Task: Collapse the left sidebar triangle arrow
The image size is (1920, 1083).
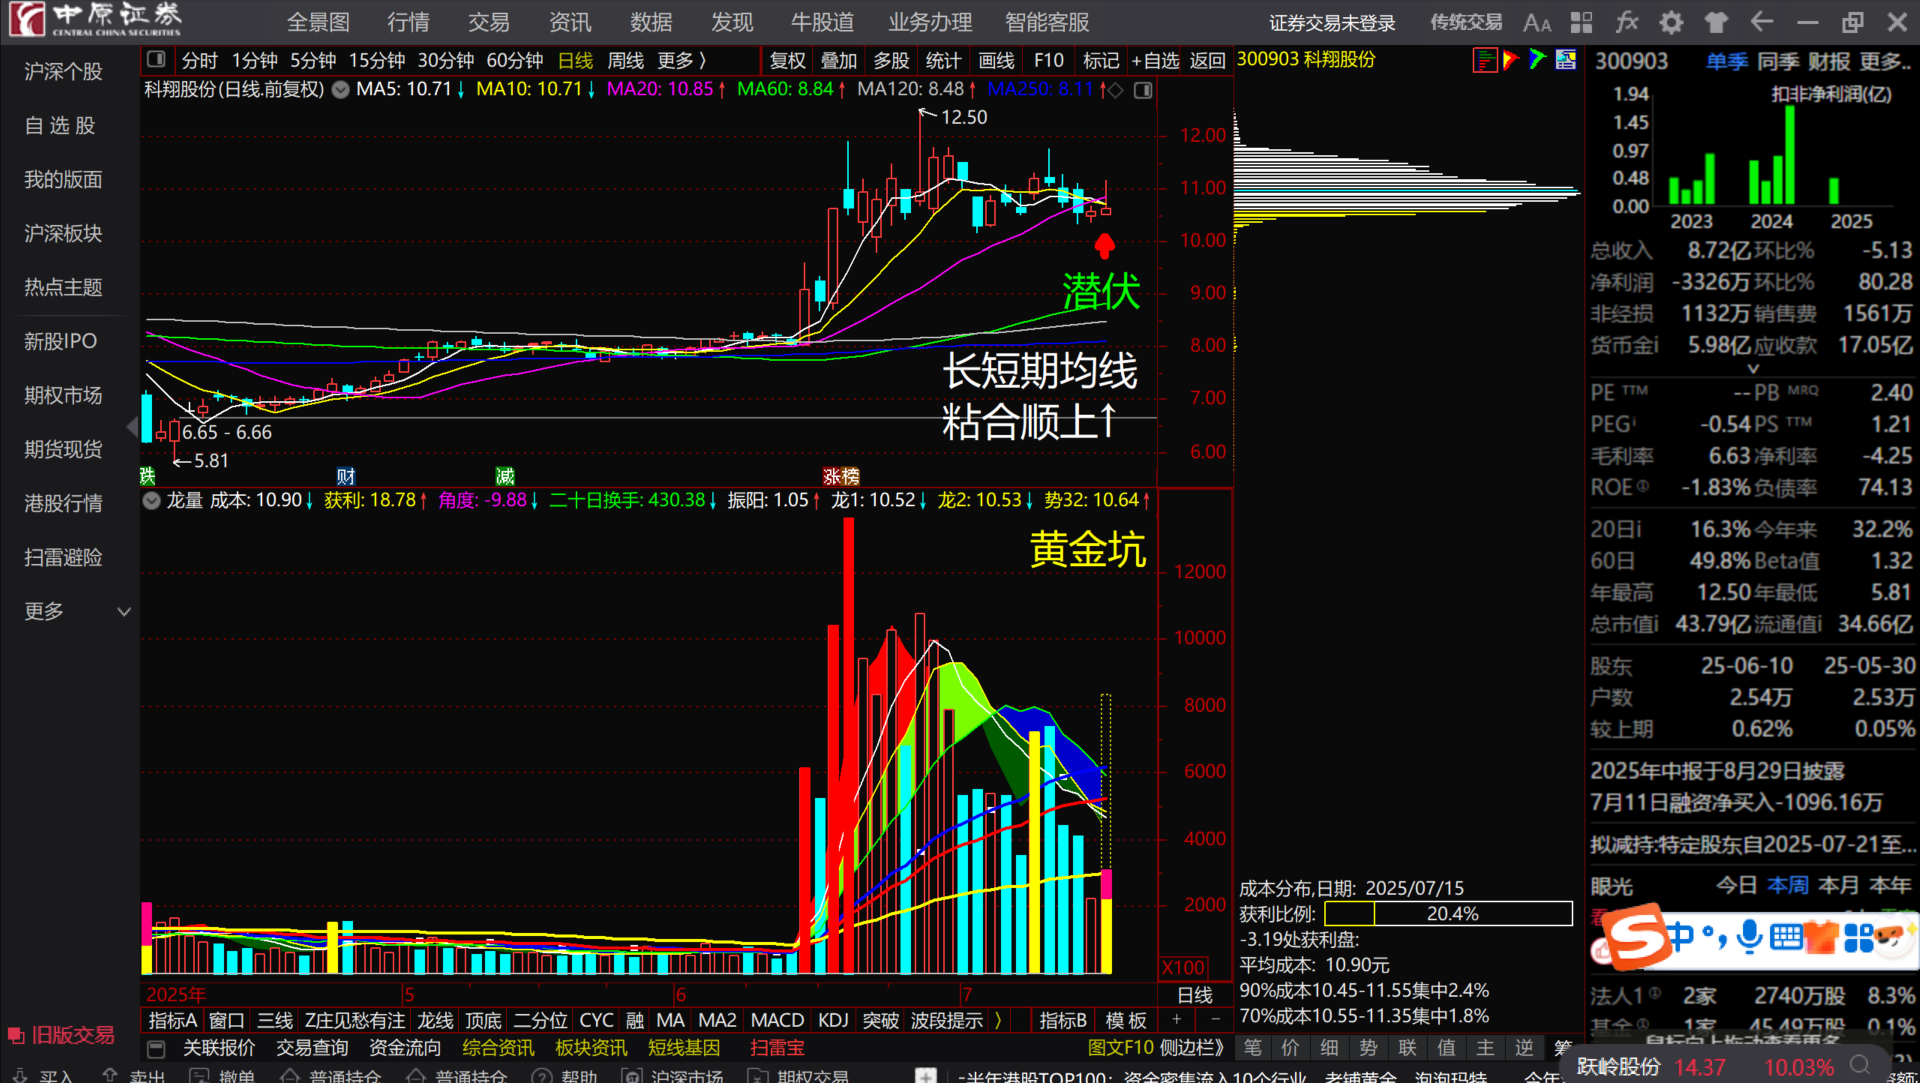Action: 132,426
